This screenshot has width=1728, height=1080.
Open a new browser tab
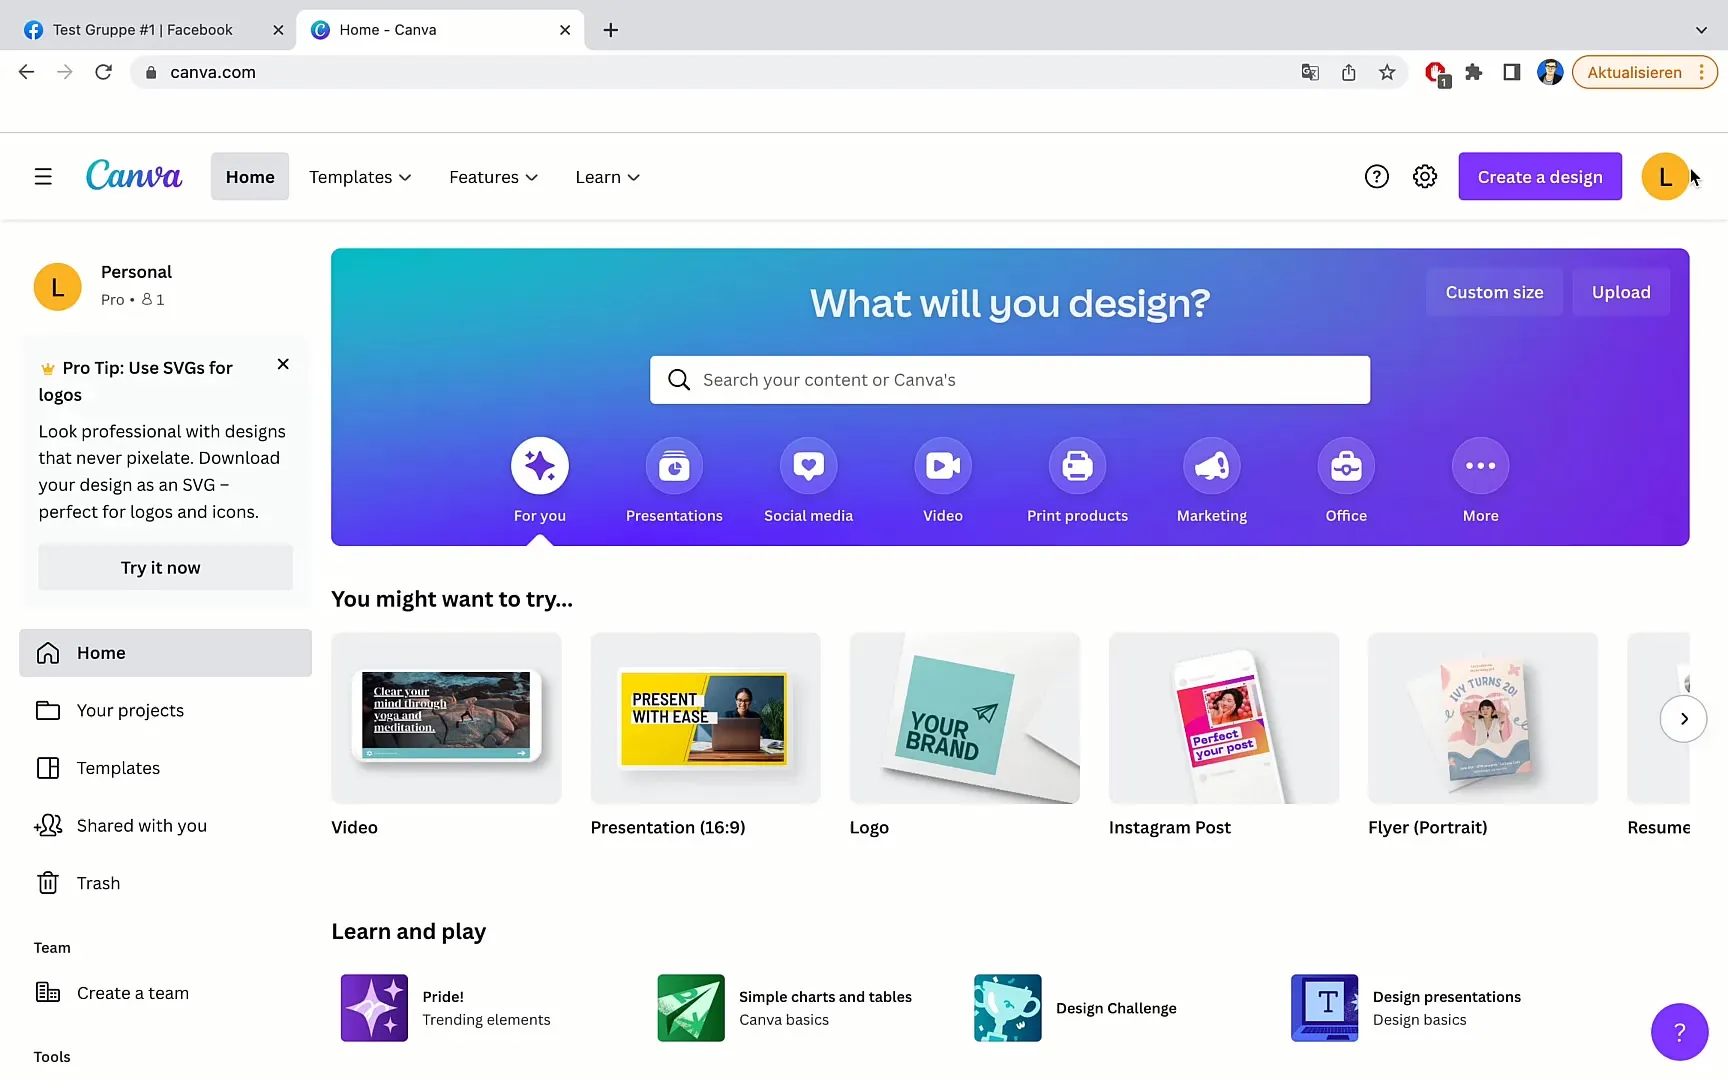pos(611,30)
